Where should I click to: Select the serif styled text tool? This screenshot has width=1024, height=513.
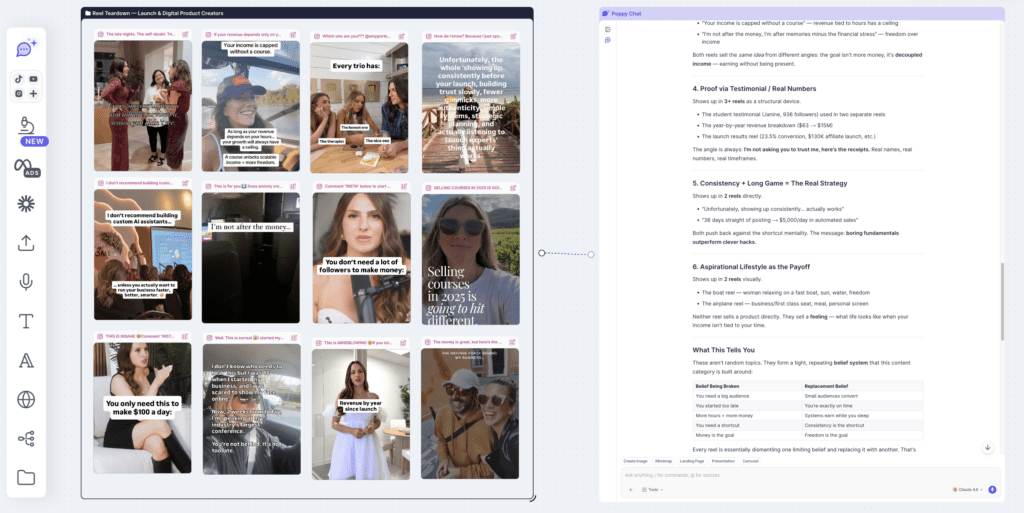coord(26,360)
